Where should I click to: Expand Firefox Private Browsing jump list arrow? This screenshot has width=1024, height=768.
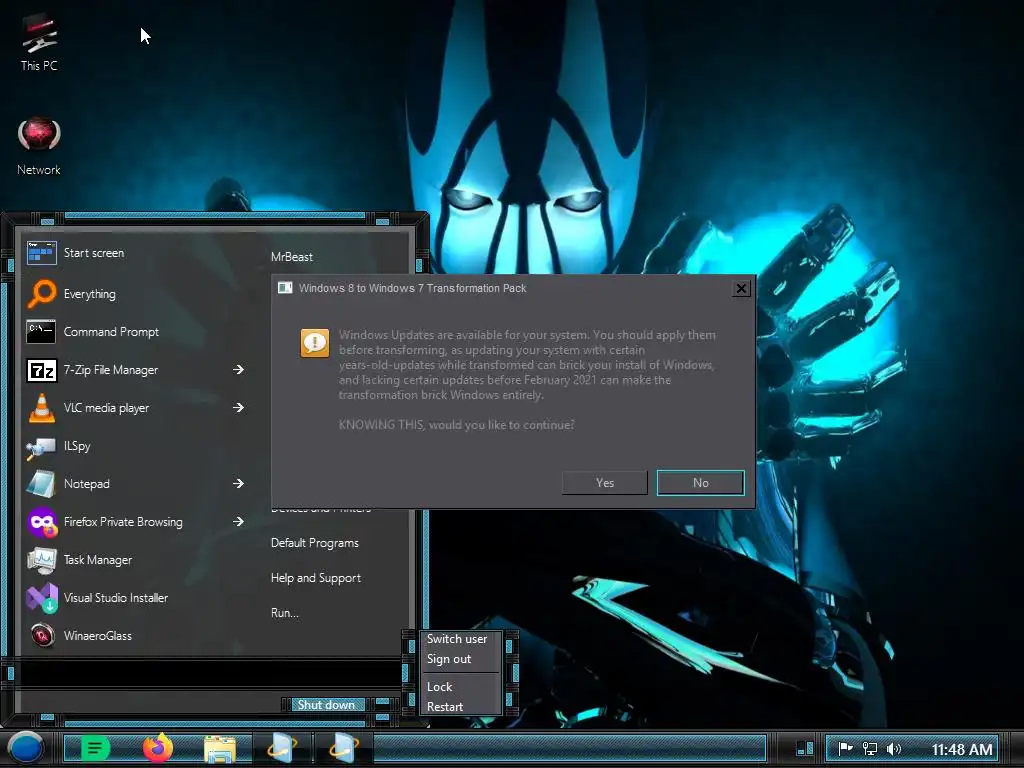point(238,521)
